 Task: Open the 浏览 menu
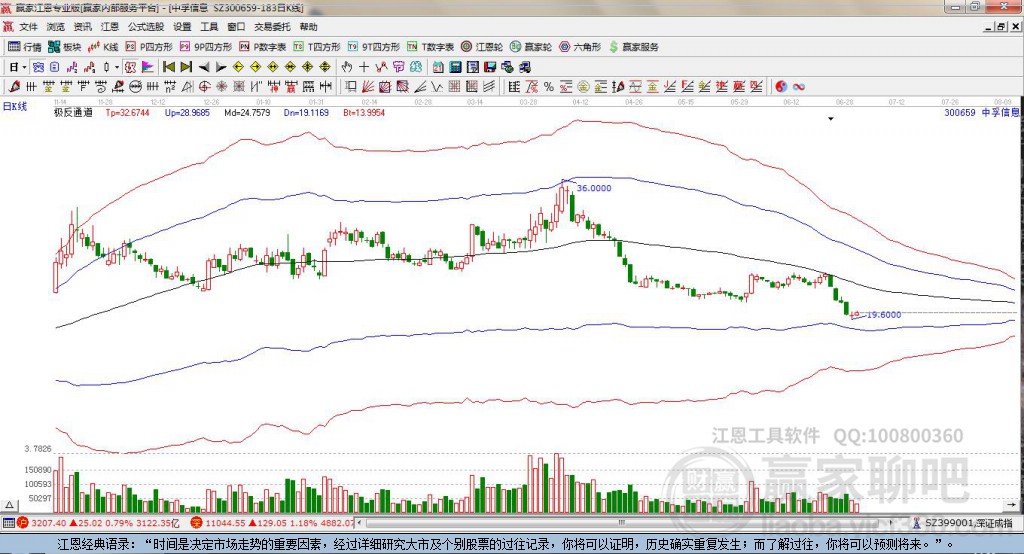(x=56, y=27)
